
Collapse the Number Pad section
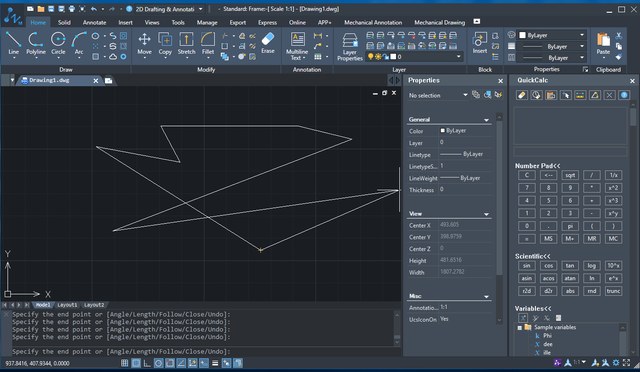(x=537, y=166)
